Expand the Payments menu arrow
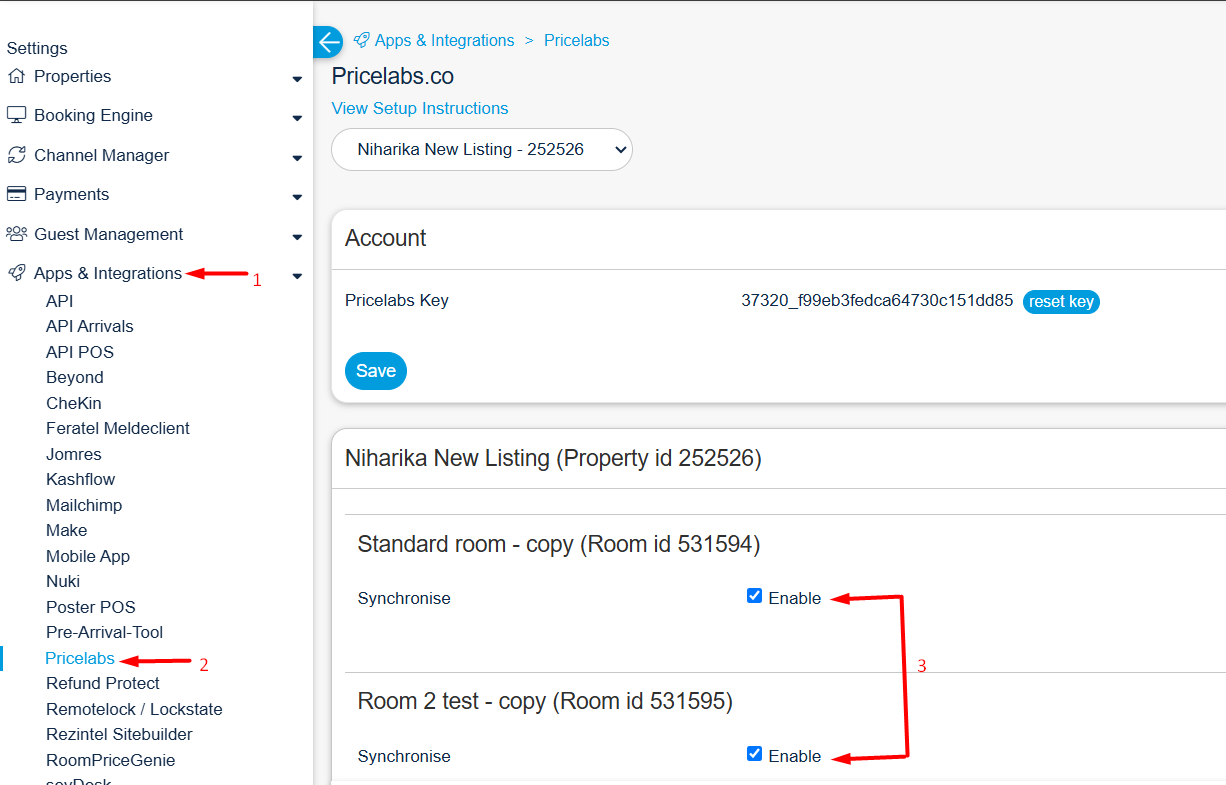Viewport: 1226px width, 785px height. [x=297, y=197]
